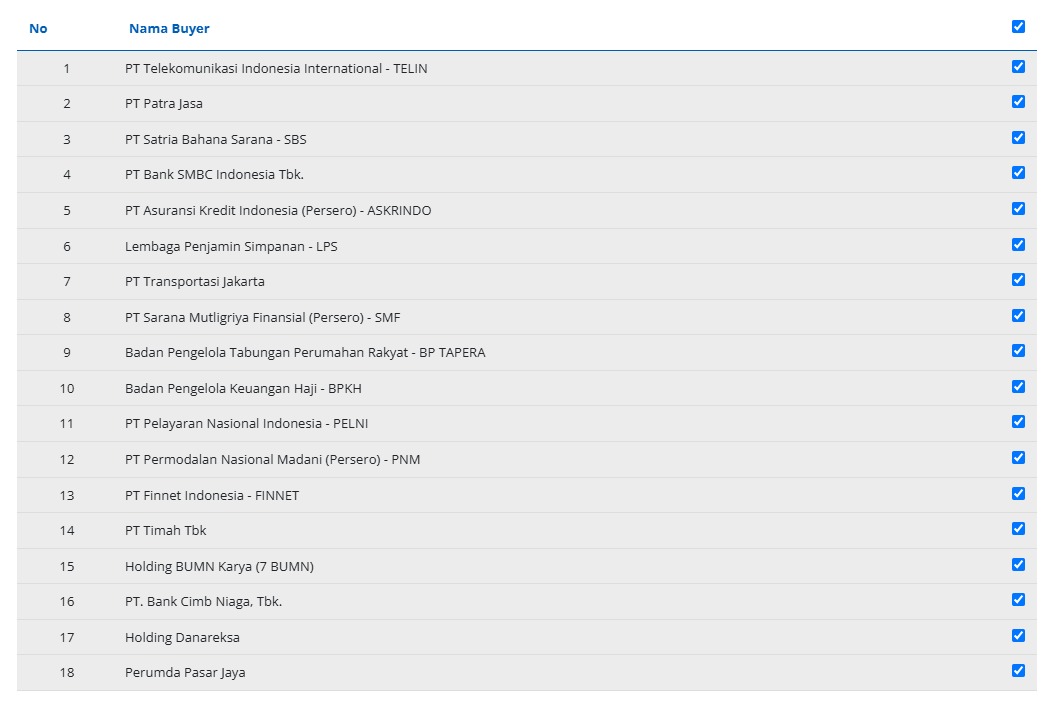Click PT Permodalan Nasional Madani (Persero) - PNM
The height and width of the screenshot is (701, 1050).
(273, 460)
